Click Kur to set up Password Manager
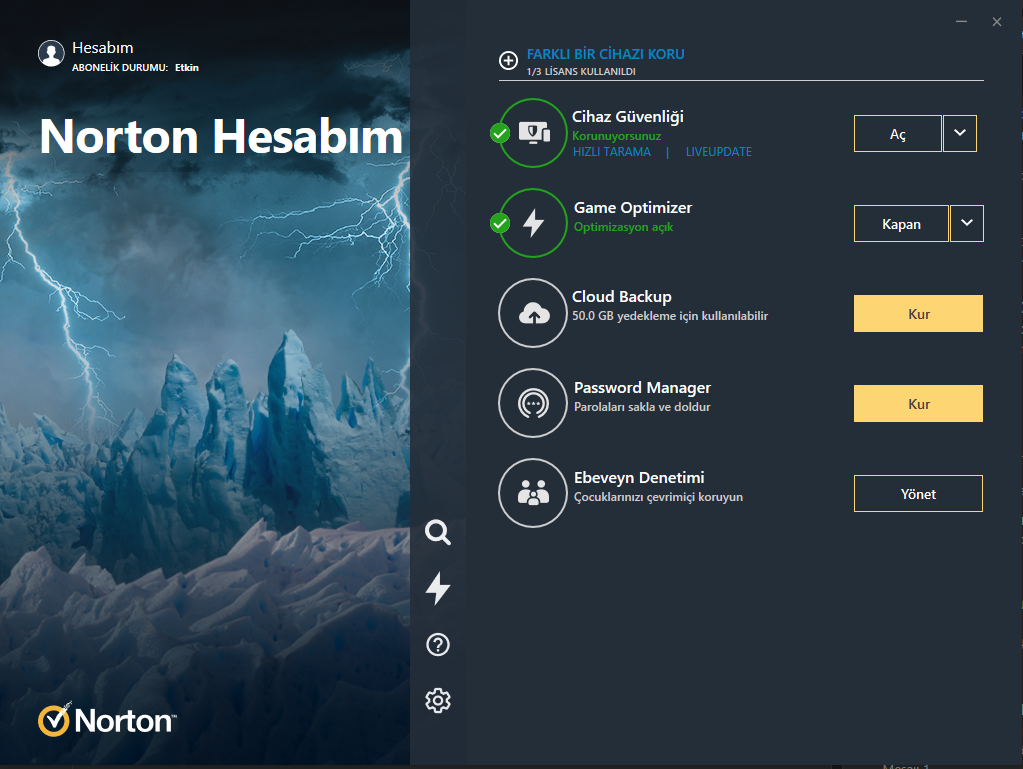Screen dimensions: 1023x769 click(919, 404)
